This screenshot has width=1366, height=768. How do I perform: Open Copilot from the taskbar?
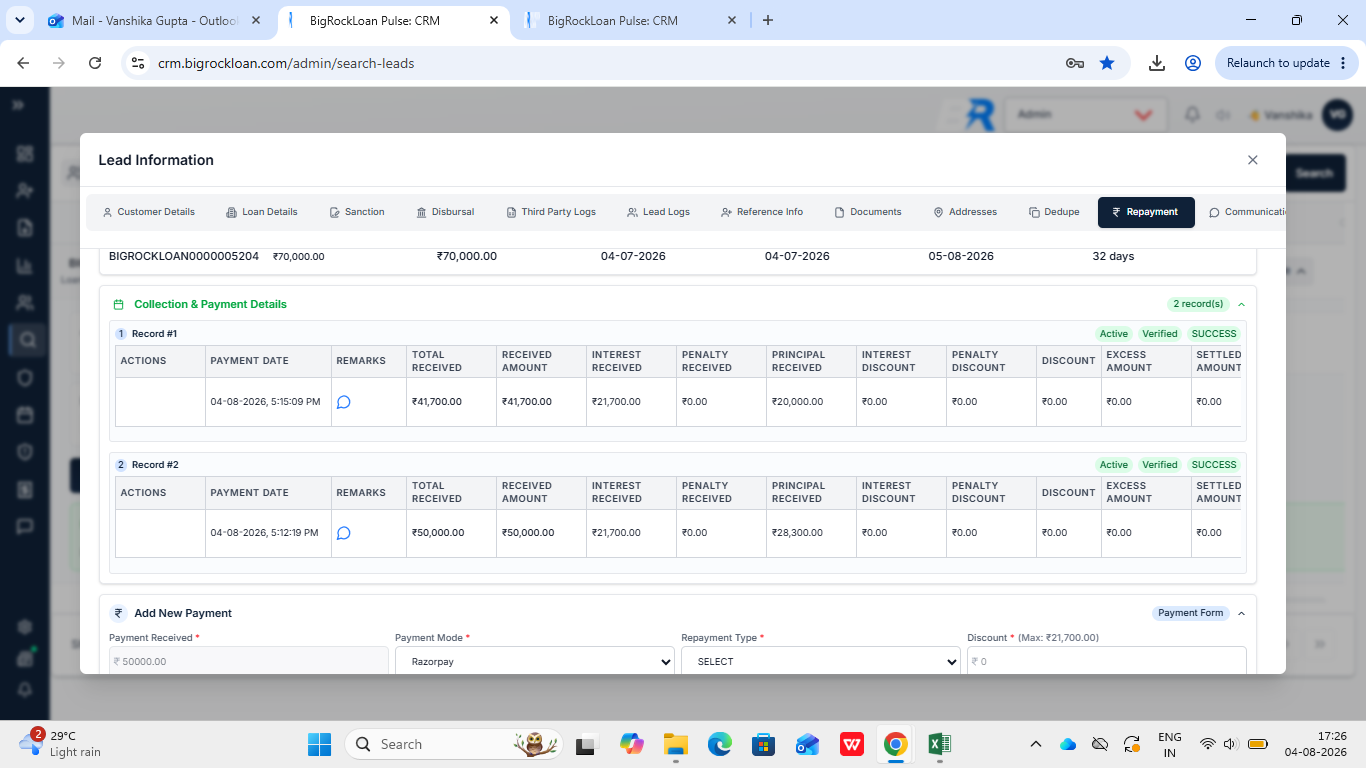click(632, 744)
